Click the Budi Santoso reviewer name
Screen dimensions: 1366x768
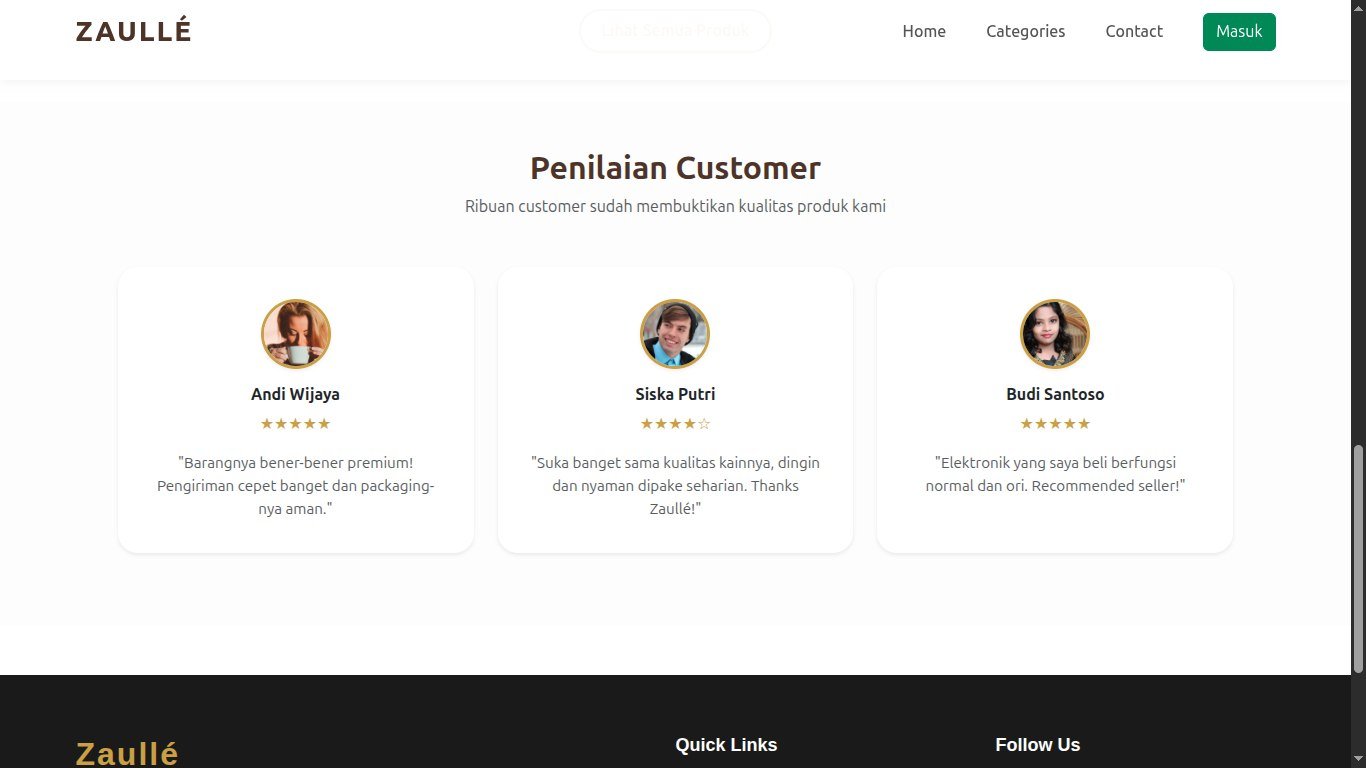[x=1055, y=394]
